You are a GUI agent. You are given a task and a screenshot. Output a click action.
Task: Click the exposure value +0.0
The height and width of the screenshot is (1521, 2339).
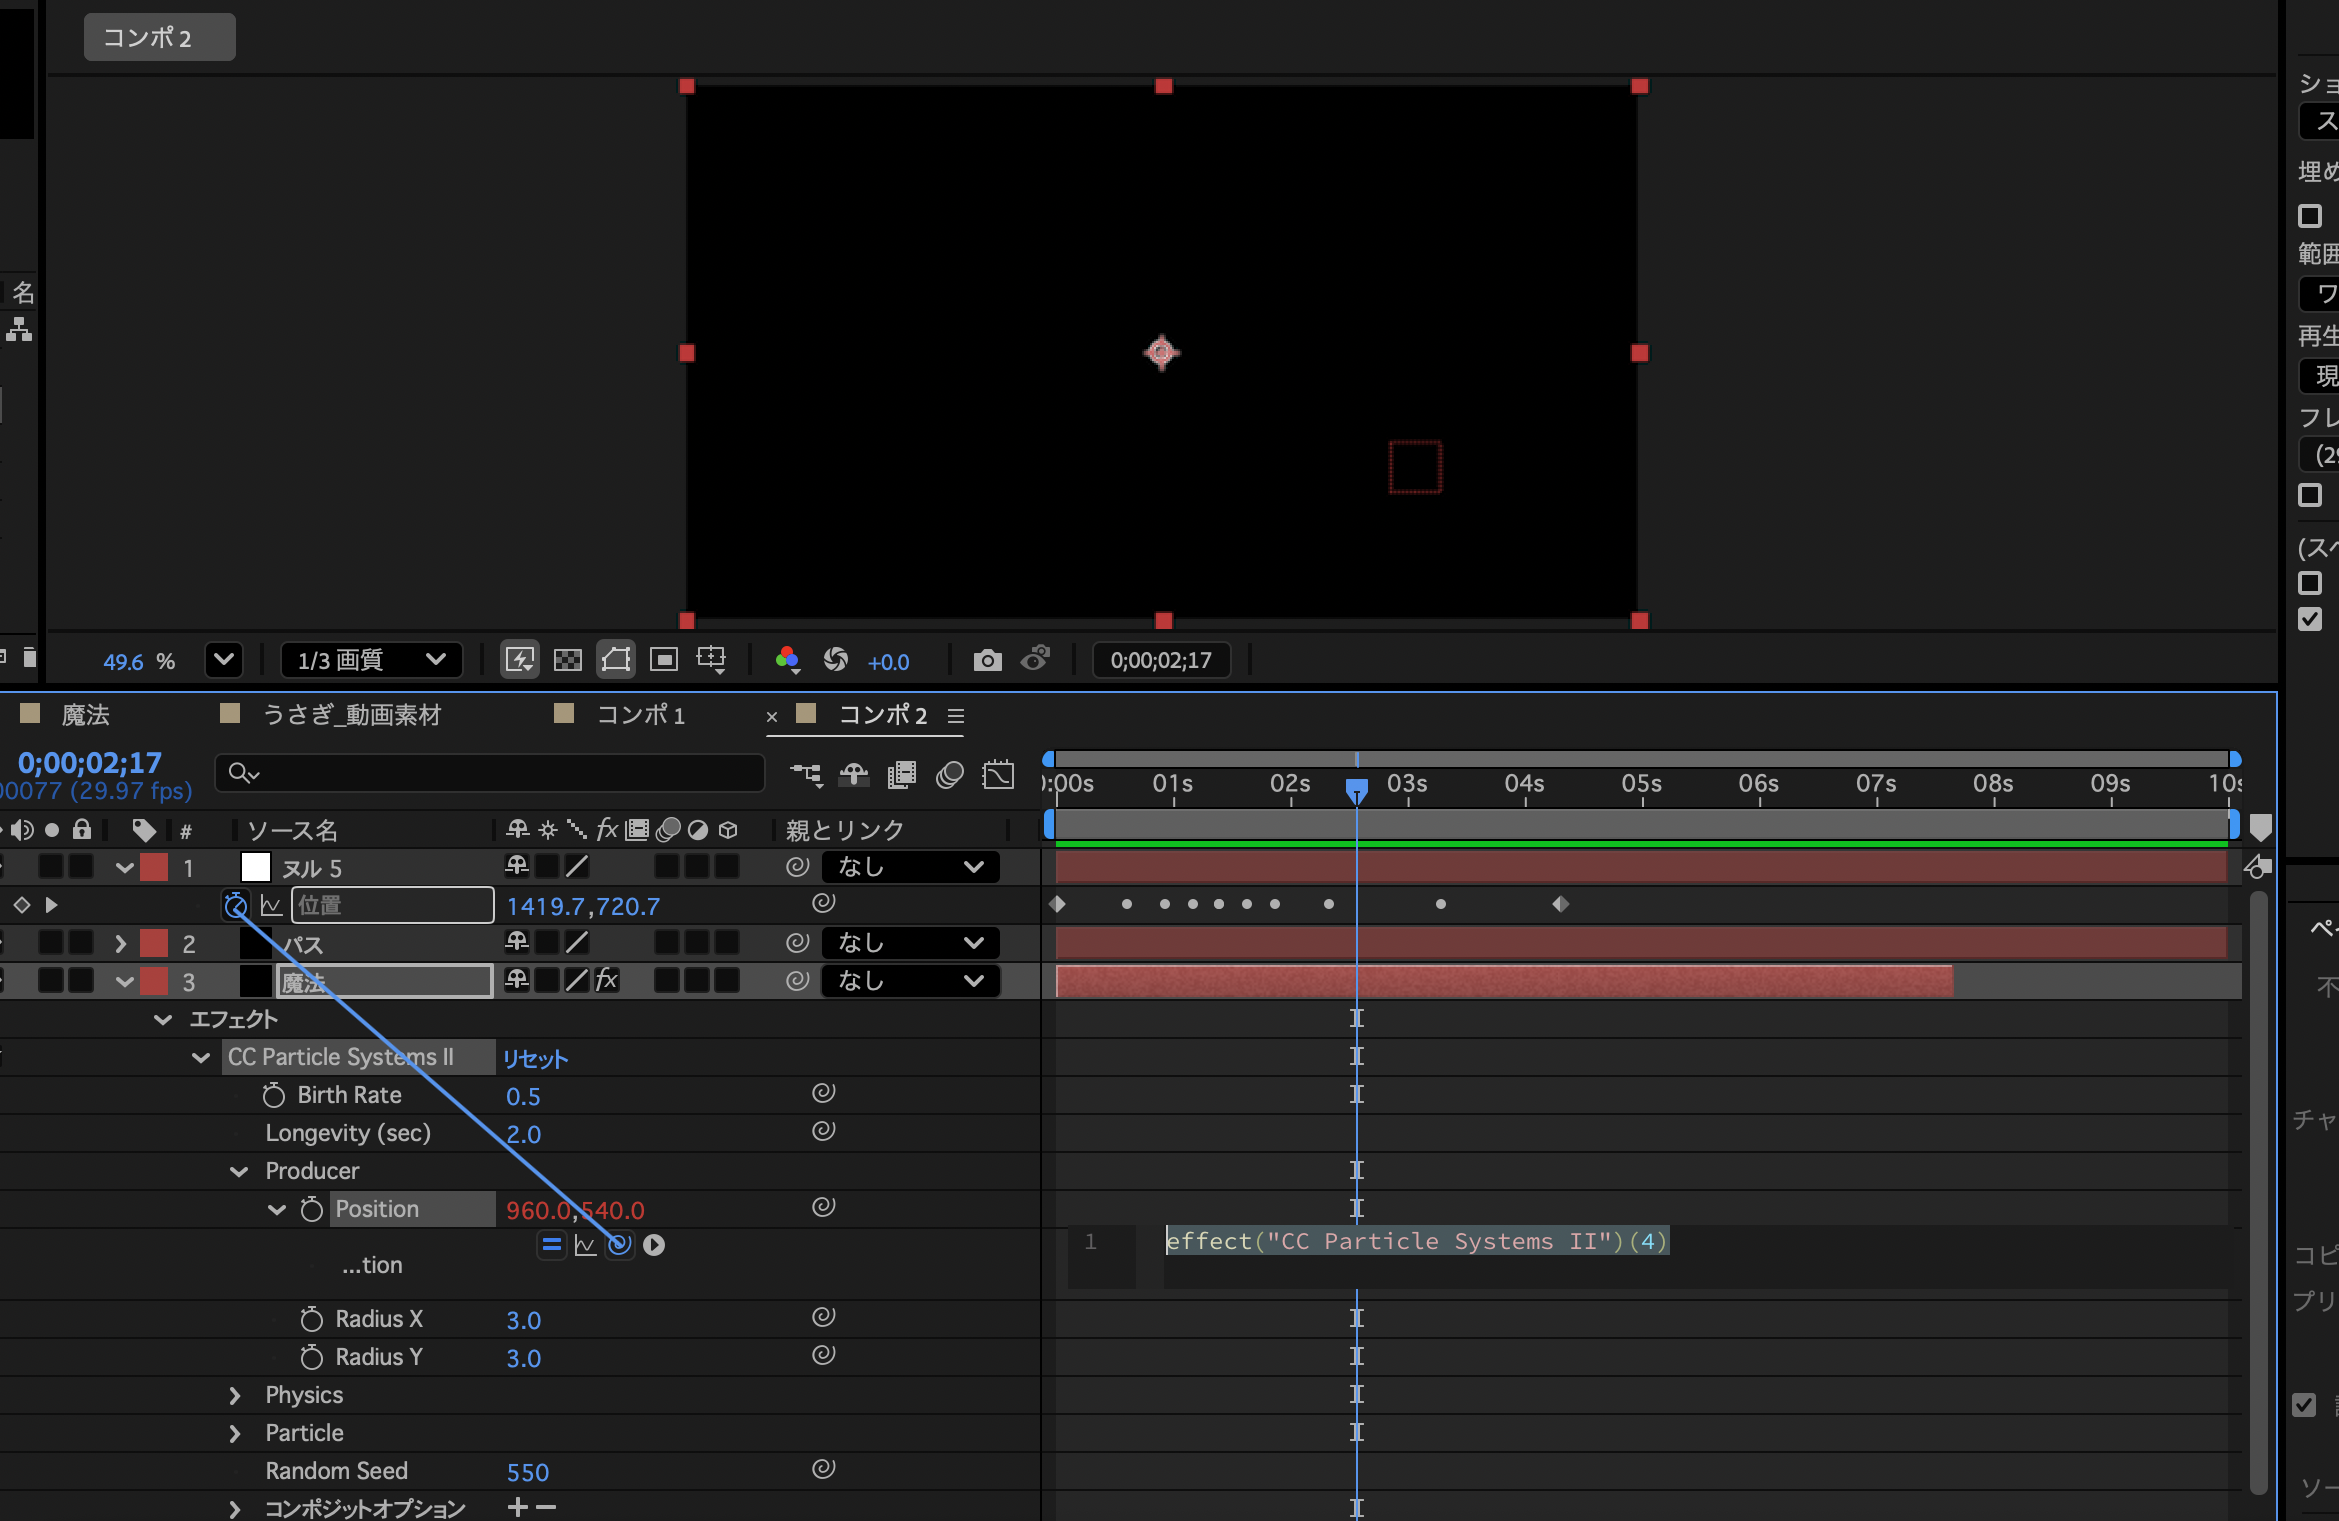pos(889,662)
